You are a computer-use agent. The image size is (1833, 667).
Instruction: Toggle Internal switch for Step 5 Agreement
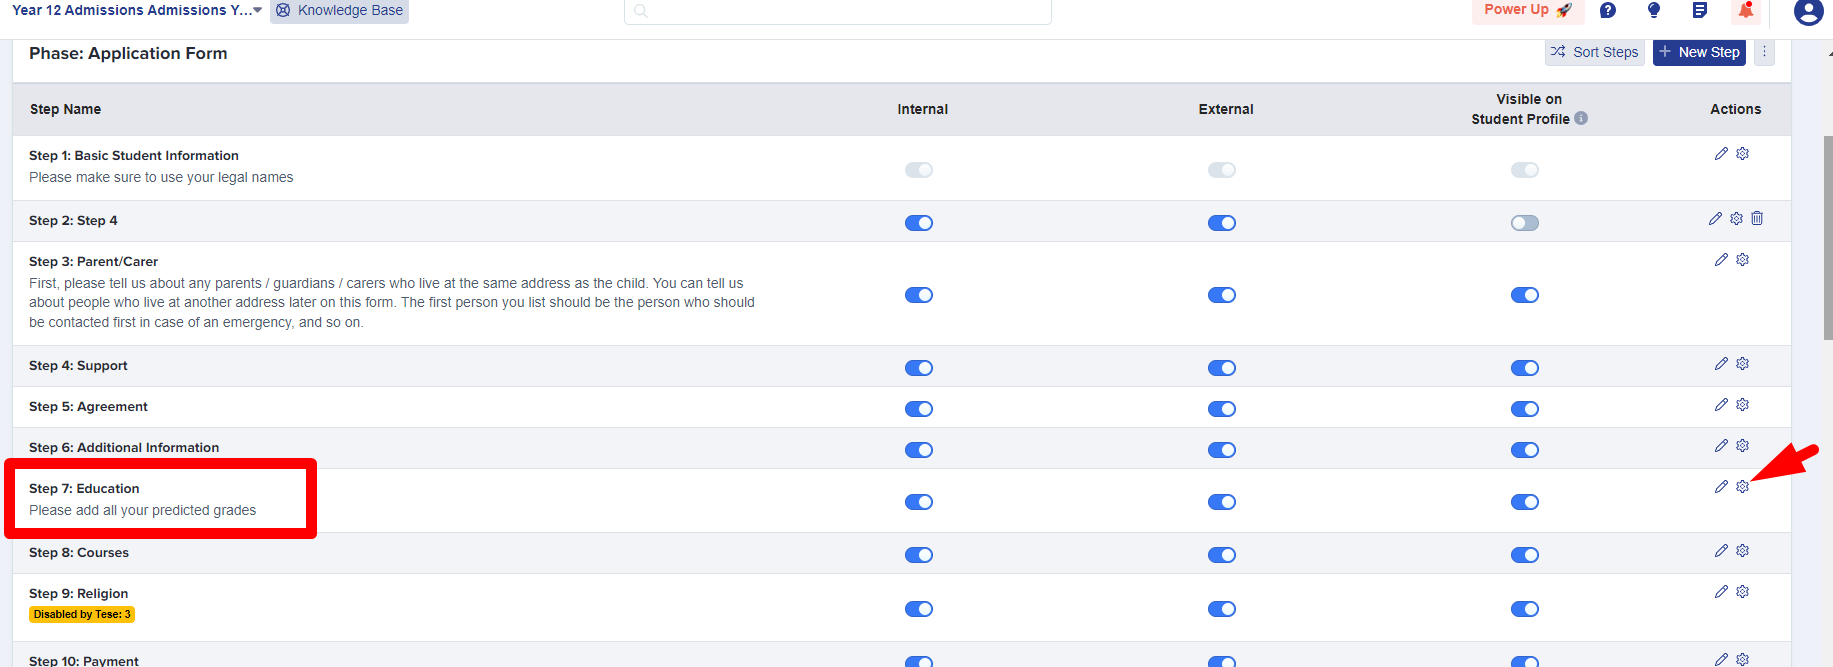(919, 409)
